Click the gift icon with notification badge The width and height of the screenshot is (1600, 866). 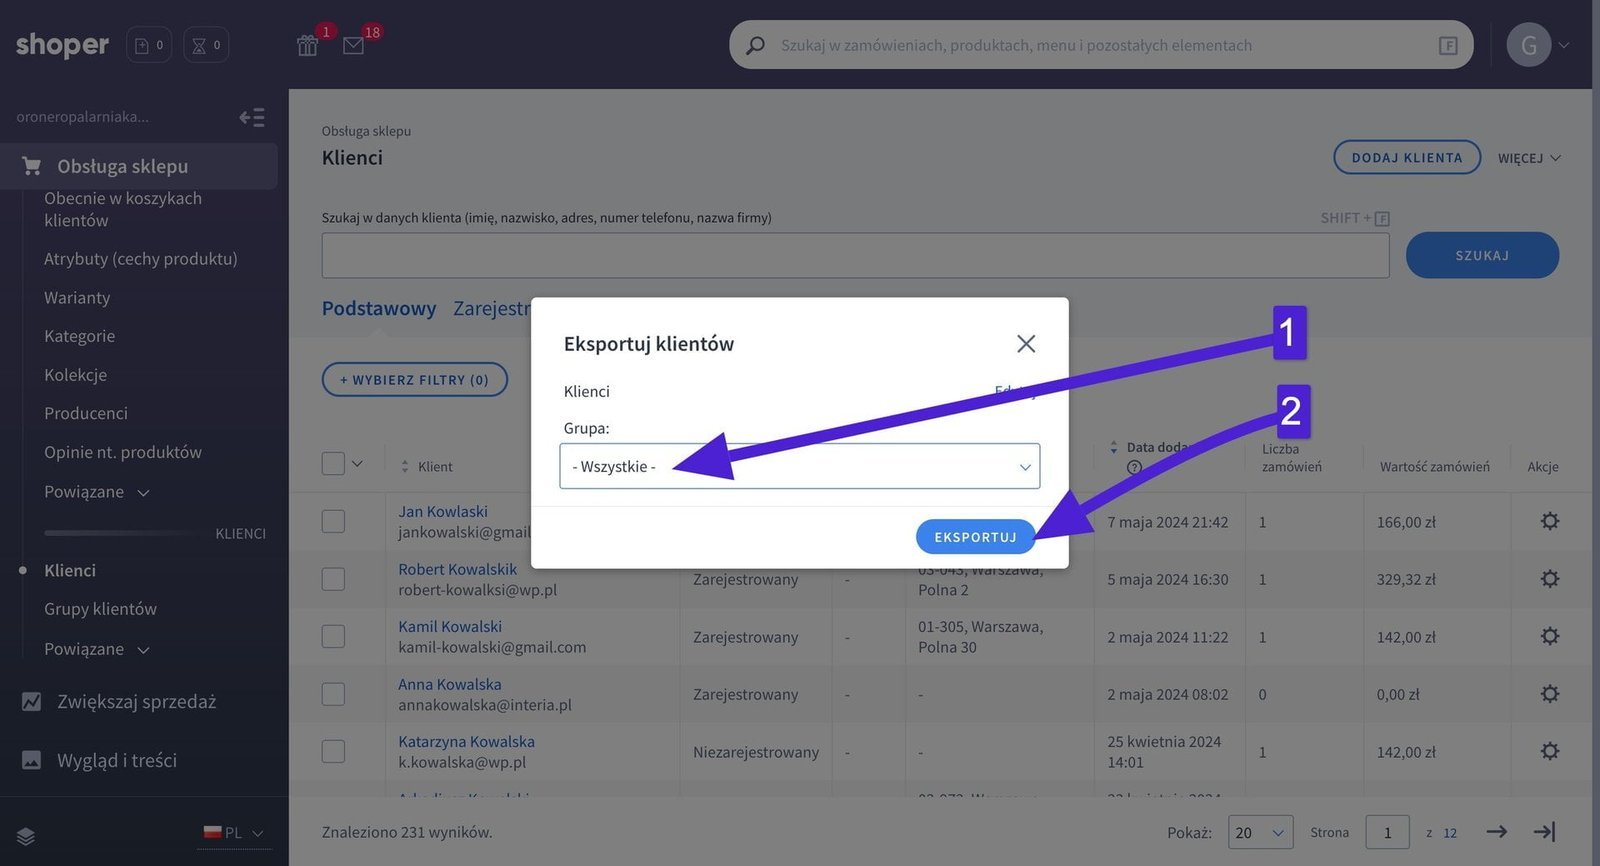[x=308, y=46]
